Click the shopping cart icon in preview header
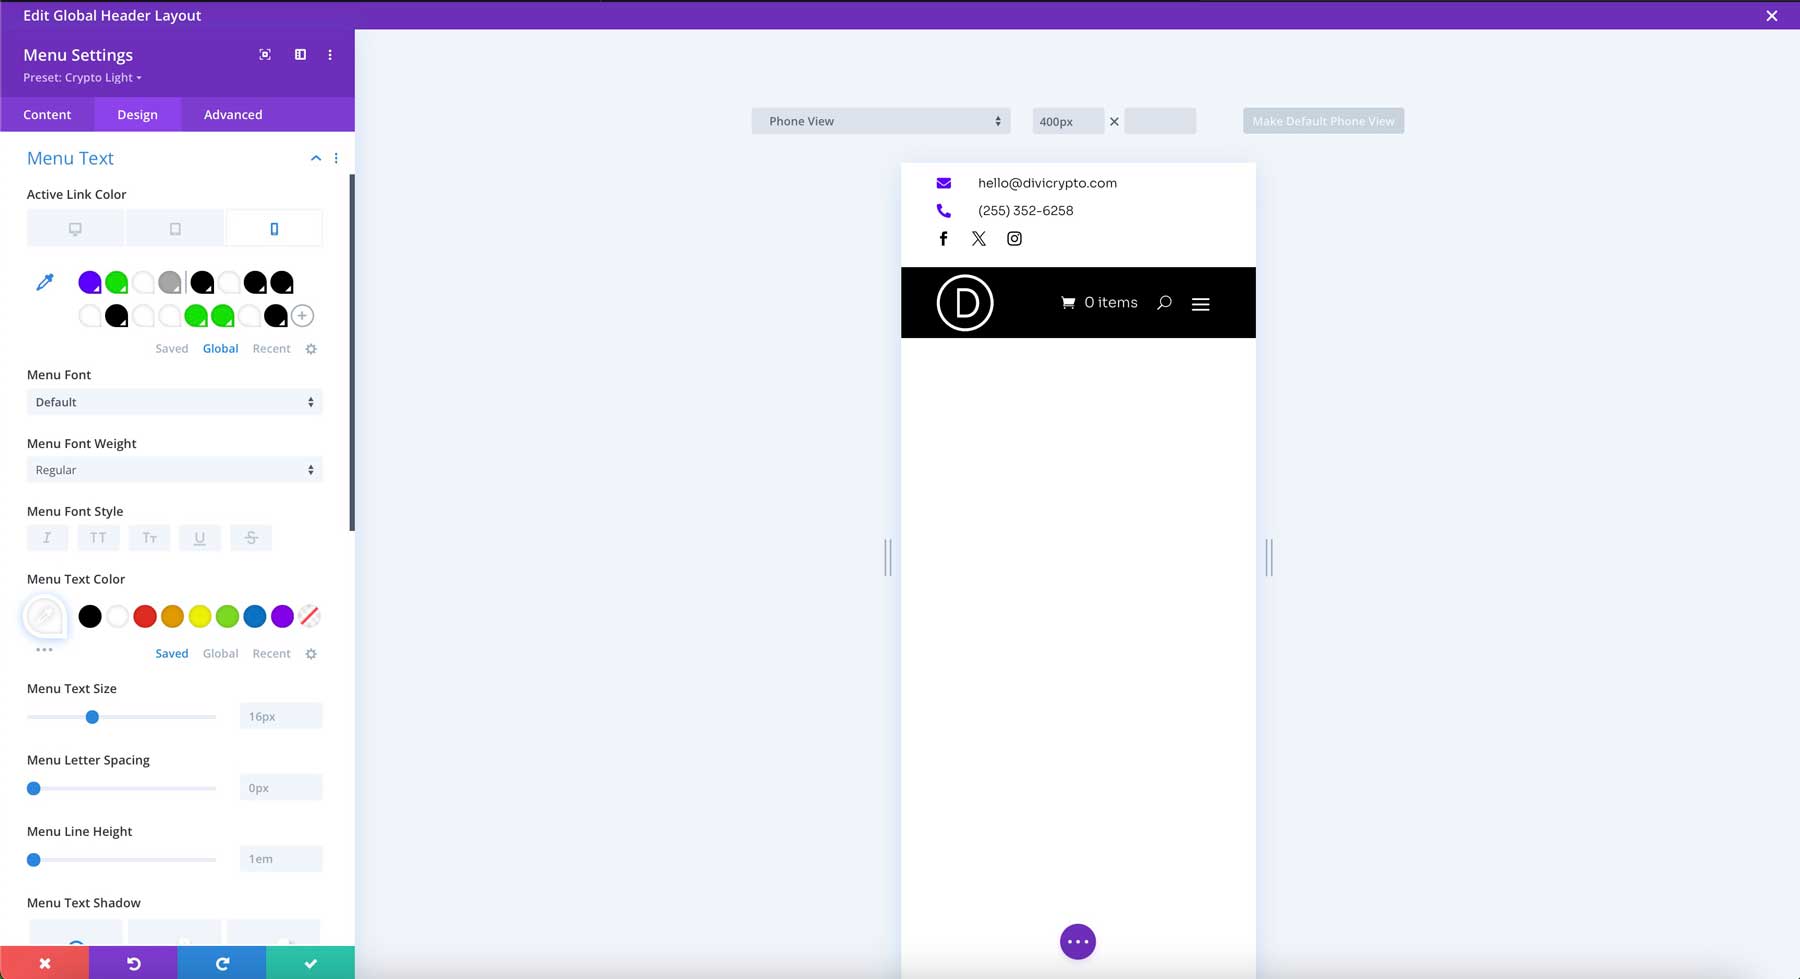The width and height of the screenshot is (1800, 979). [x=1068, y=302]
